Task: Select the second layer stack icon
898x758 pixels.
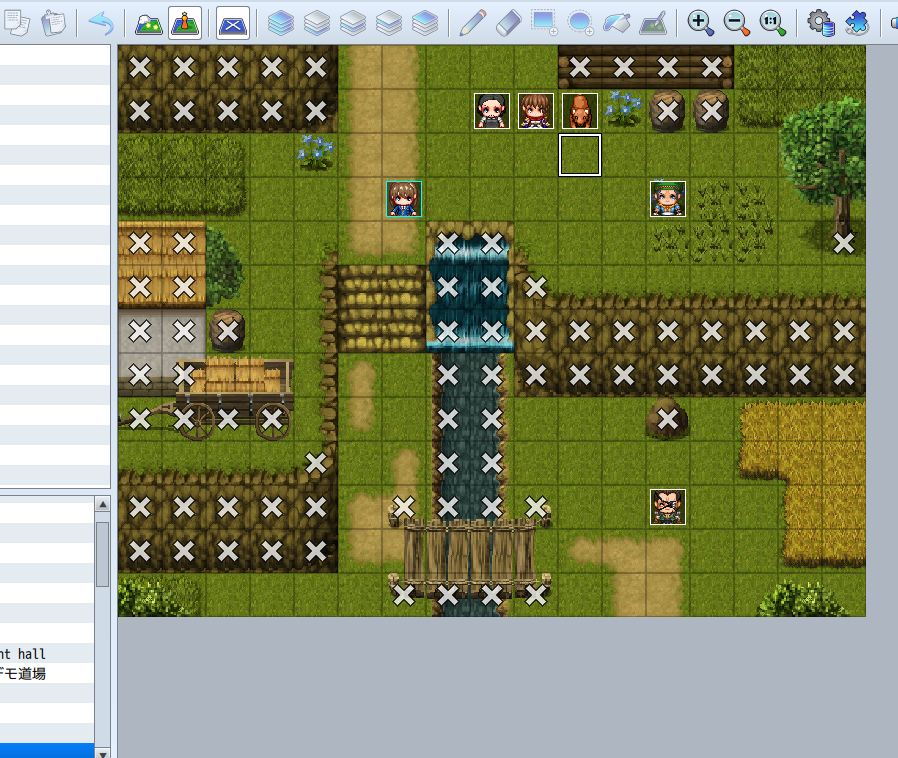Action: (x=317, y=23)
